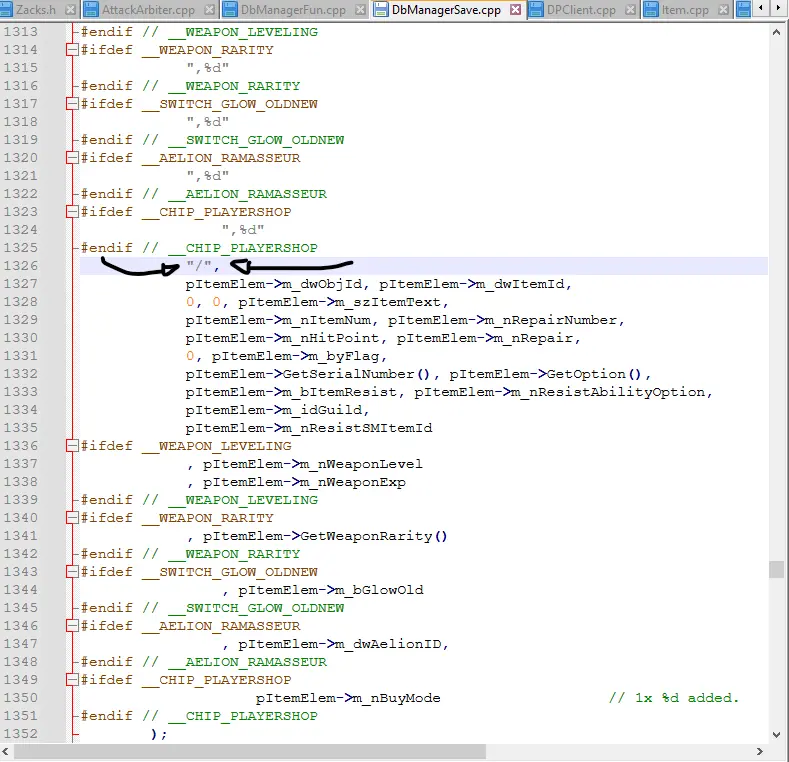The width and height of the screenshot is (789, 762).
Task: Click the save-state icon on DbManagerSave.cpp tab
Action: pyautogui.click(x=381, y=10)
